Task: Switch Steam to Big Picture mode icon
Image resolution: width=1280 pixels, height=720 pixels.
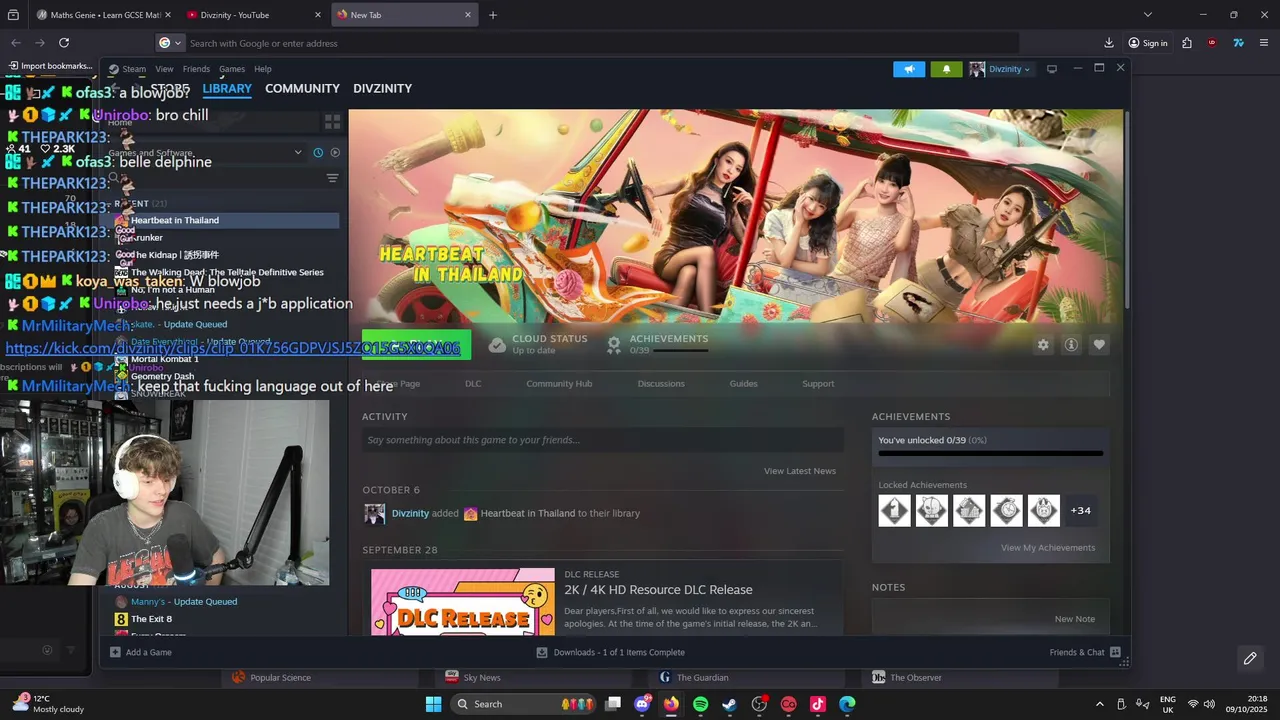Action: tap(1052, 69)
